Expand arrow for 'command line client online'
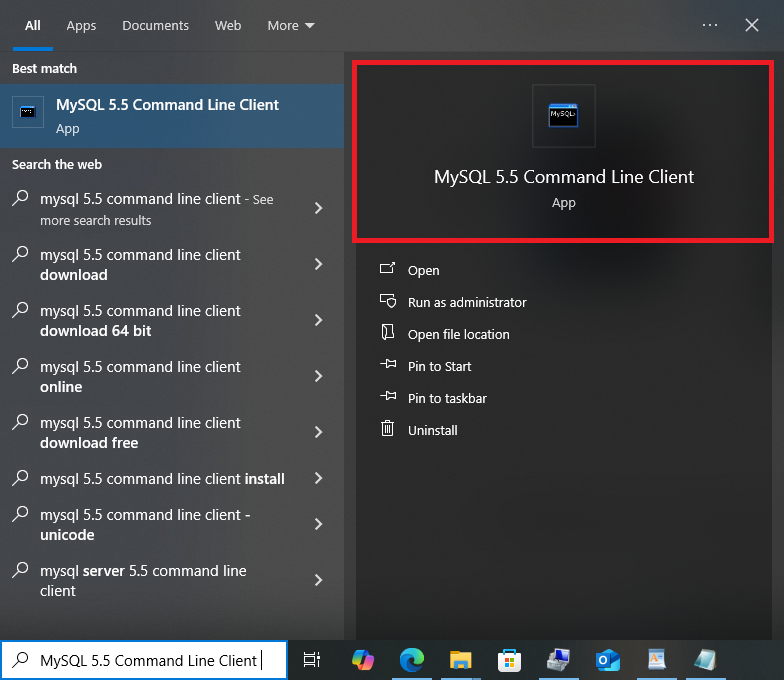 [x=318, y=376]
